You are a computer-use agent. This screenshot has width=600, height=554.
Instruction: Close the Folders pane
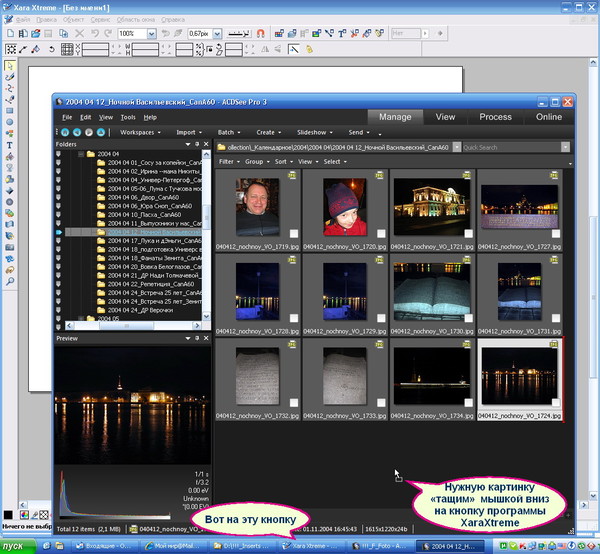206,144
